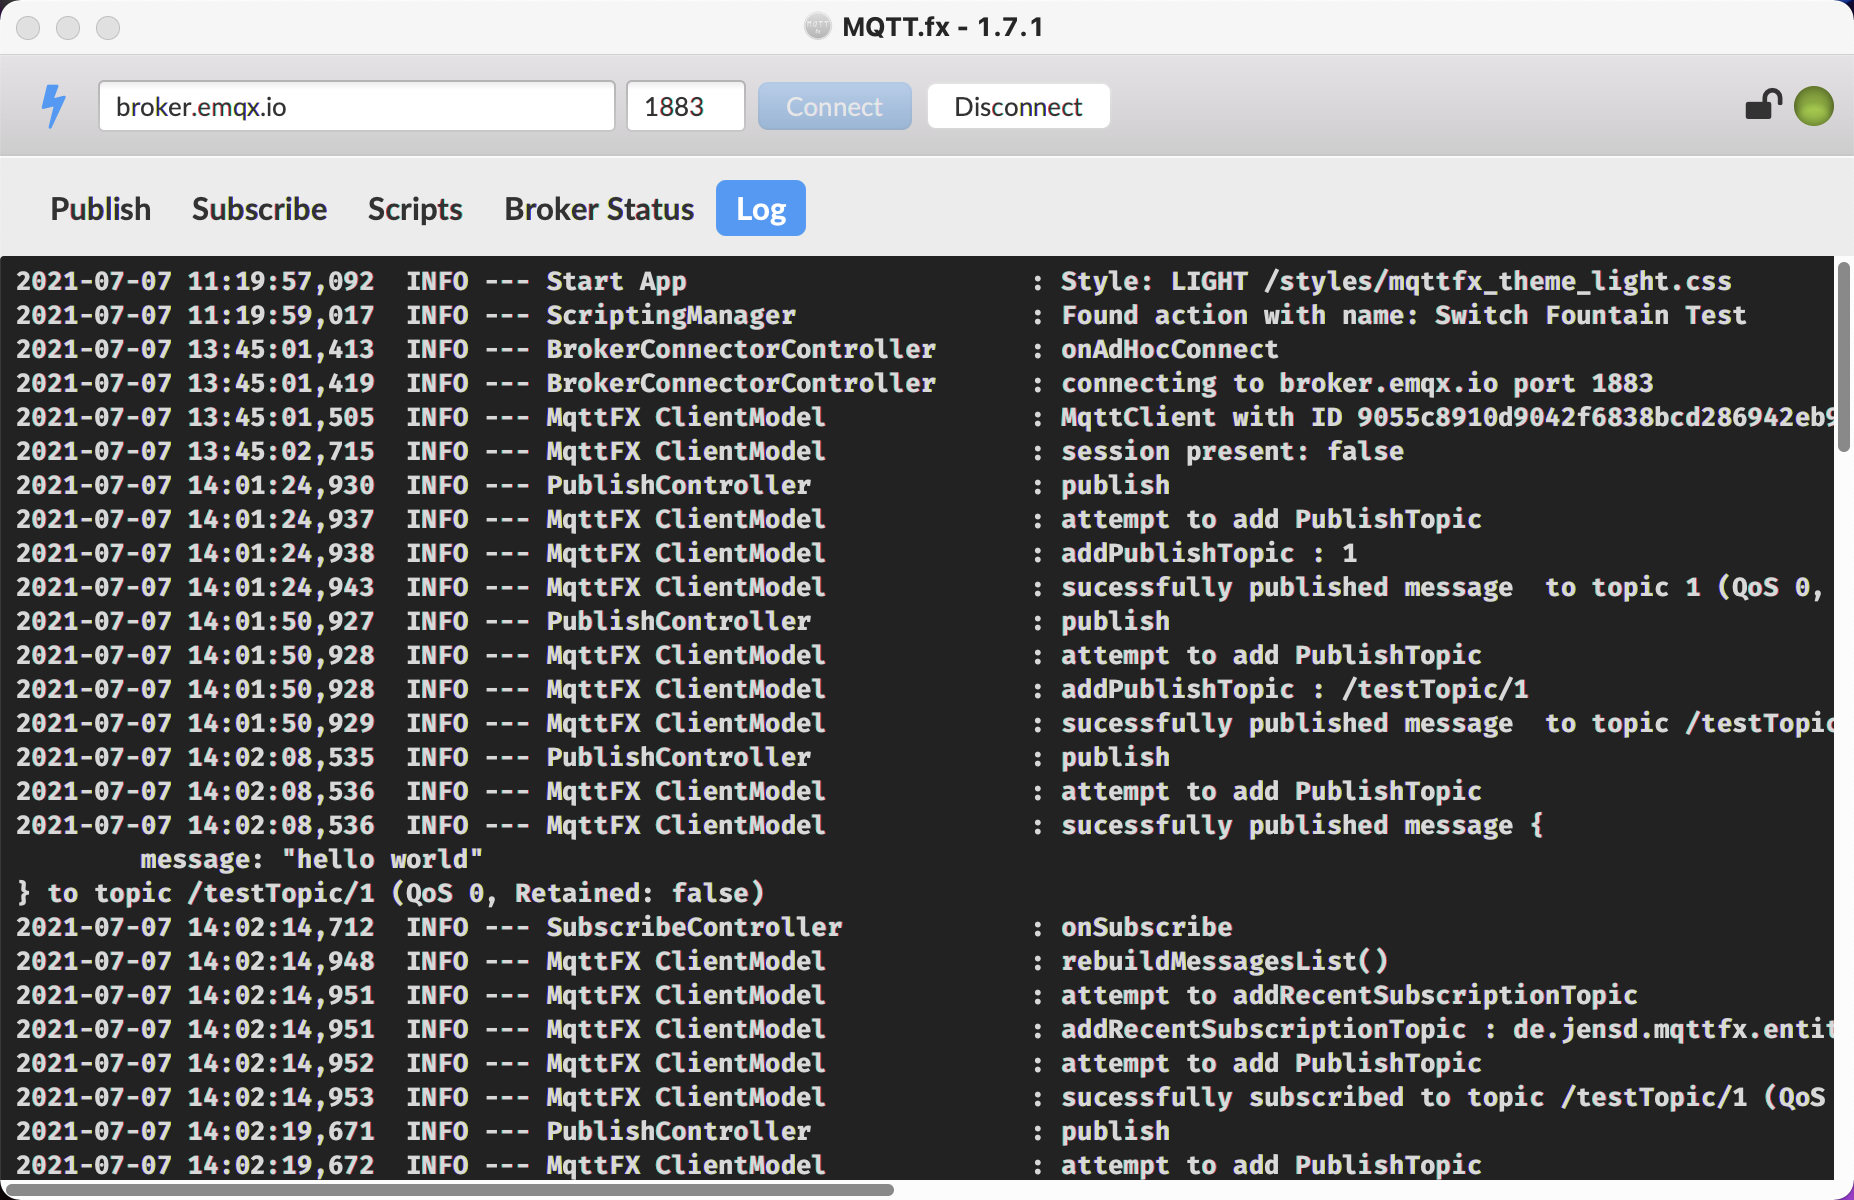Go to the Broker Status tab
This screenshot has height=1200, width=1854.
(599, 208)
